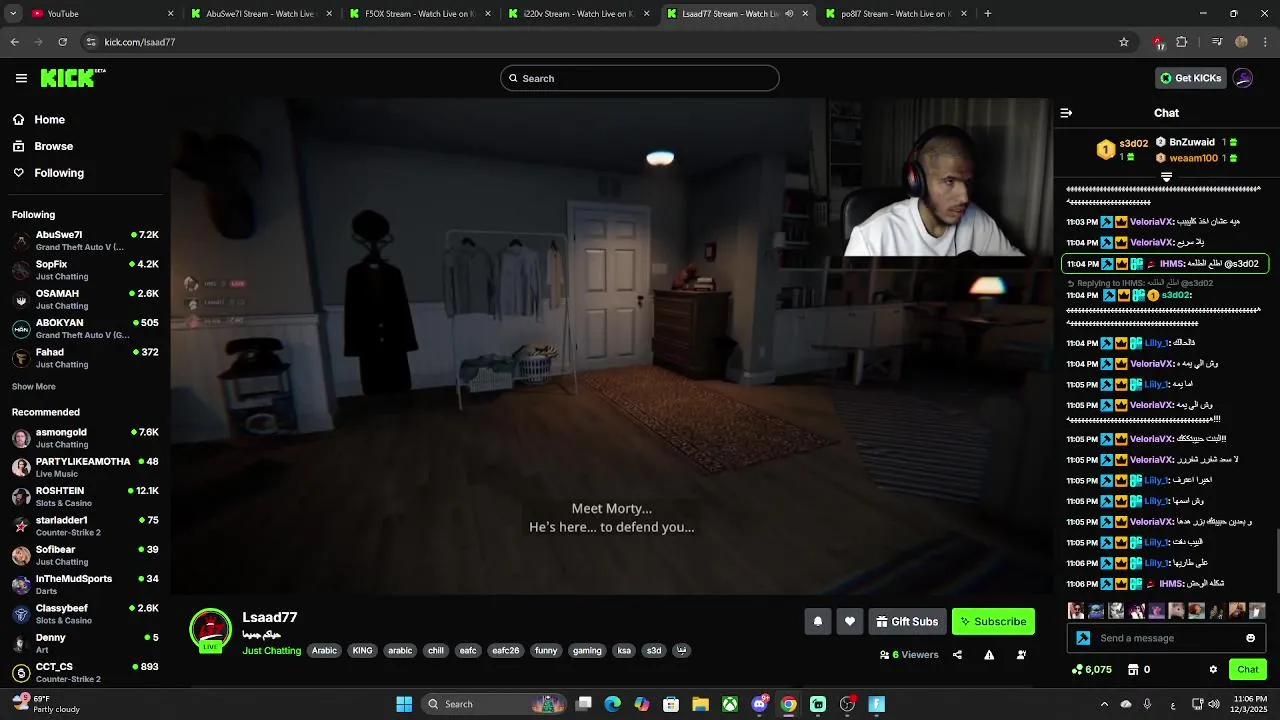View site information icon in address bar
Screen dimensions: 1280x720
91,42
